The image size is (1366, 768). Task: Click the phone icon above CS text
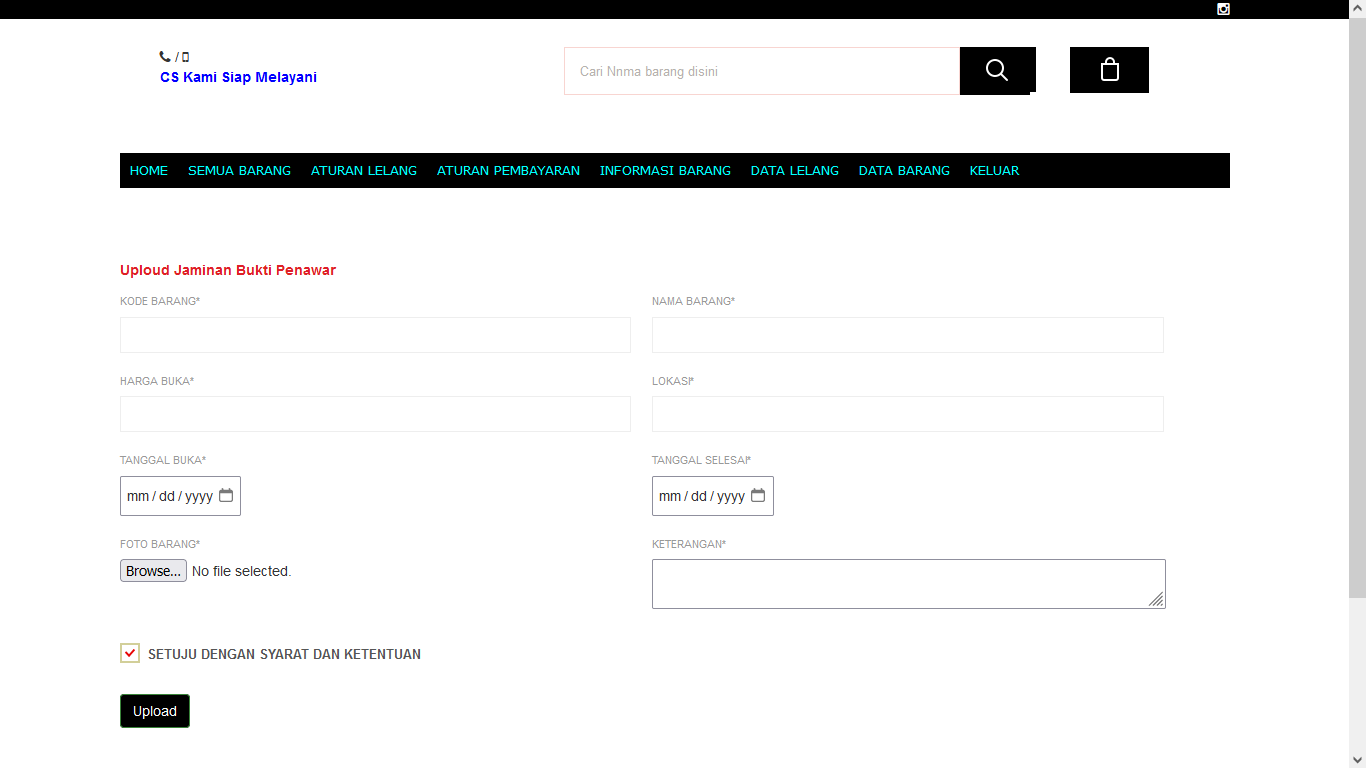(165, 57)
